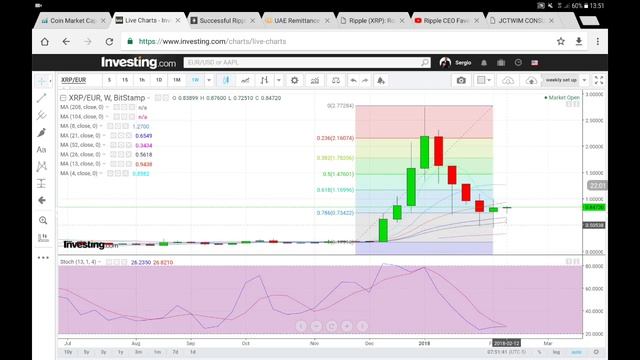Select the XABCD pattern tool

42,167
